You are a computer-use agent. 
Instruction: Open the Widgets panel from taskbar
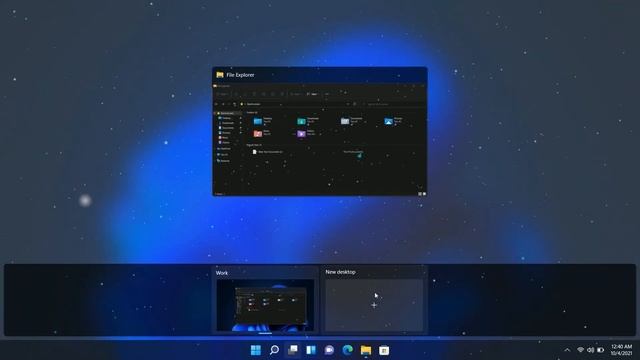tap(311, 350)
